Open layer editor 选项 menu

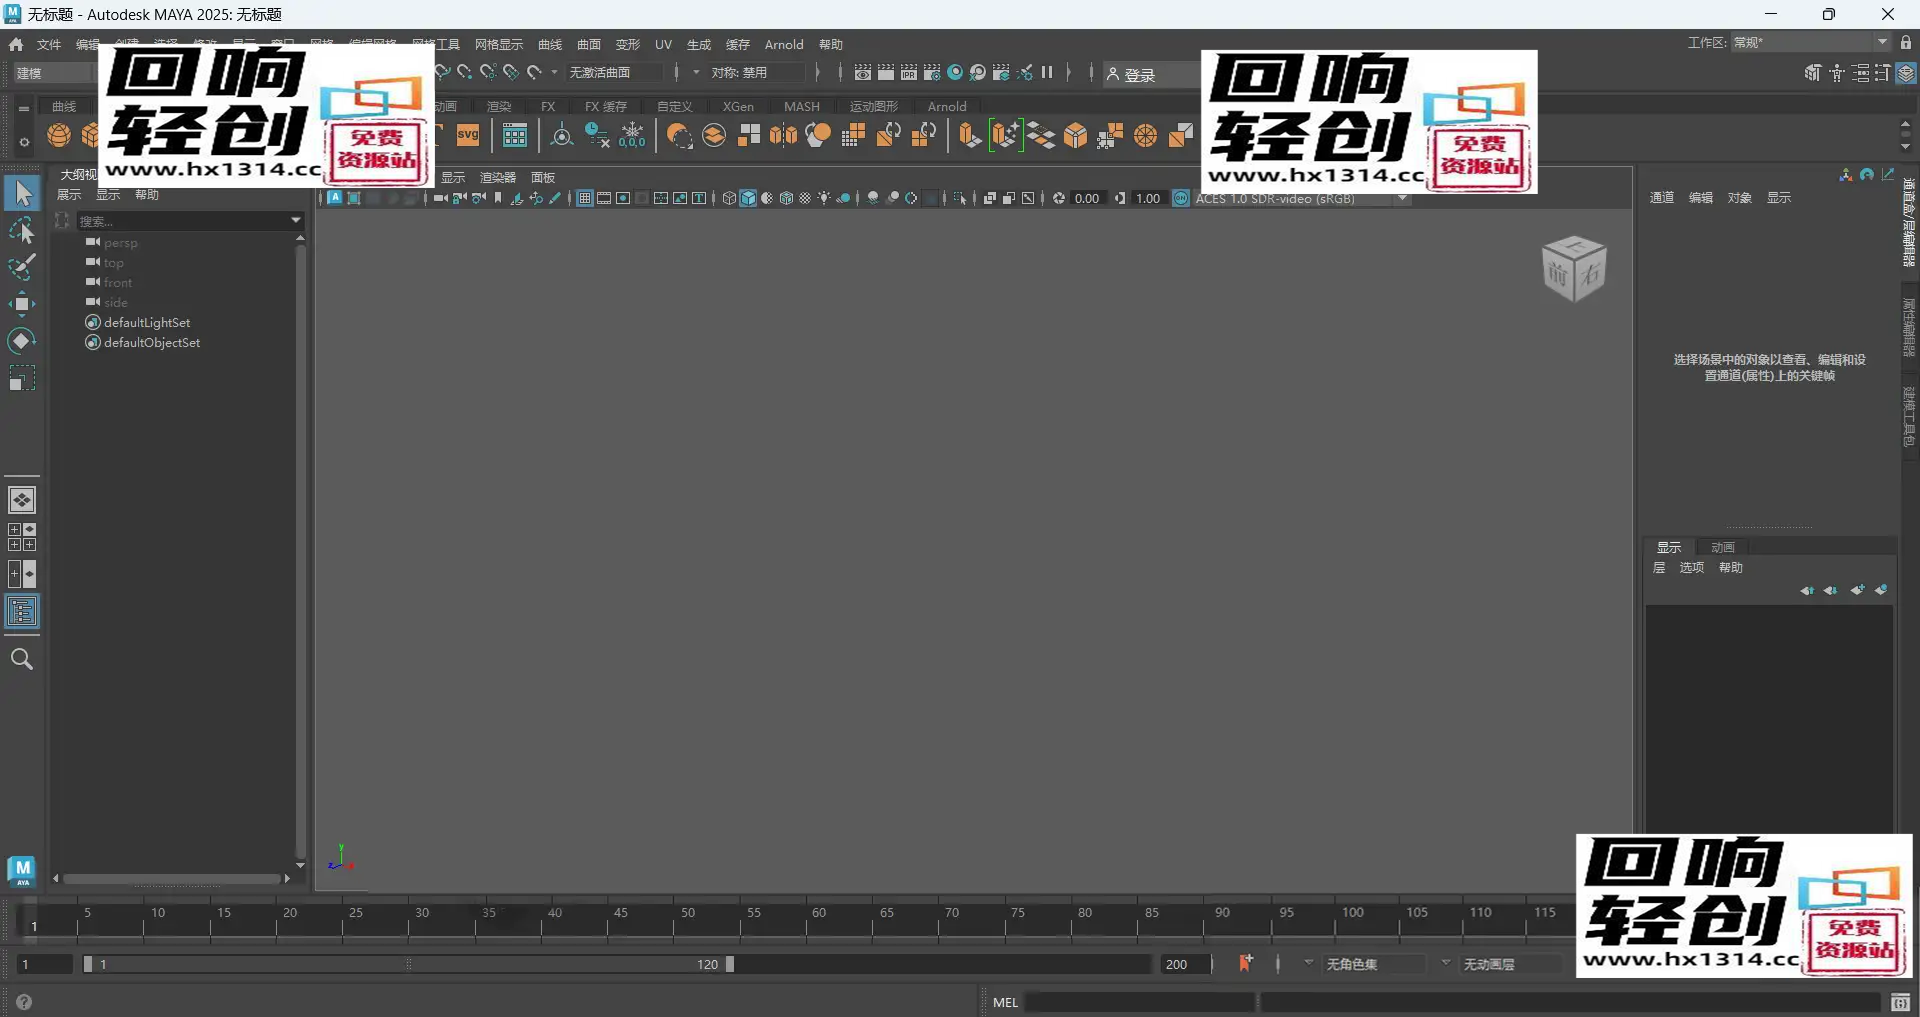pos(1691,567)
